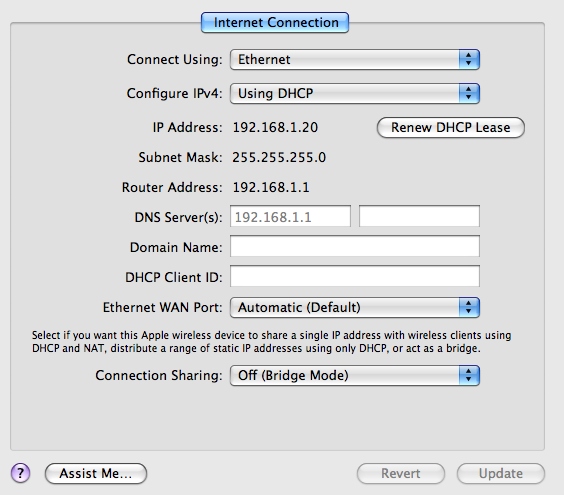Open the Connection Sharing dropdown

coord(355,375)
